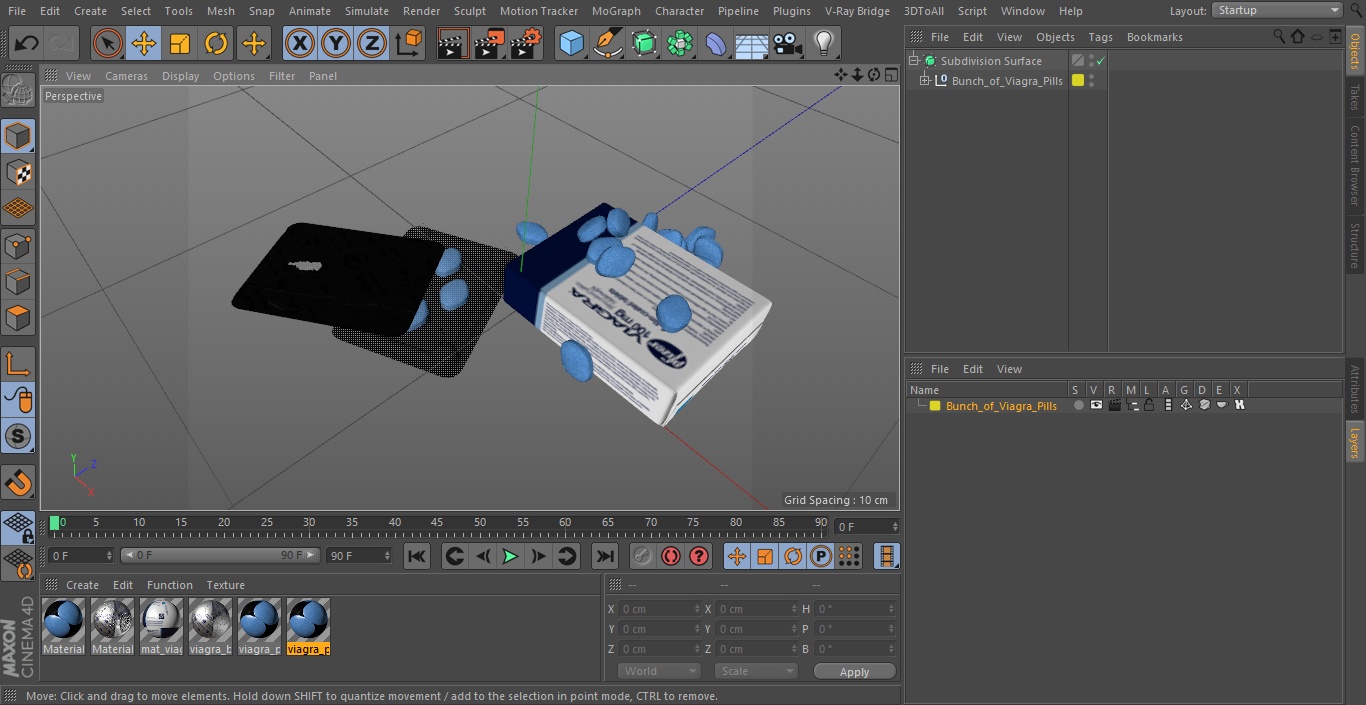Click the Record Active Objects button
Image resolution: width=1366 pixels, height=705 pixels.
tap(643, 556)
